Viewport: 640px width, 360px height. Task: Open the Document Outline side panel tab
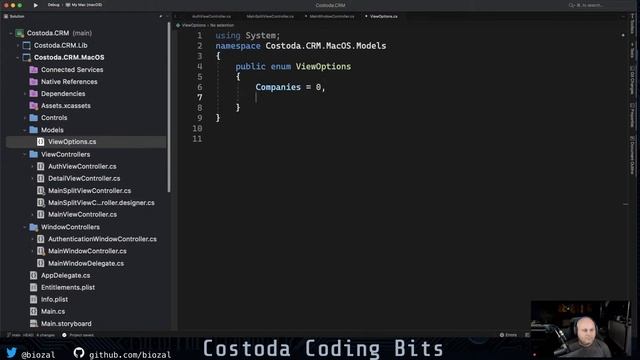632,155
